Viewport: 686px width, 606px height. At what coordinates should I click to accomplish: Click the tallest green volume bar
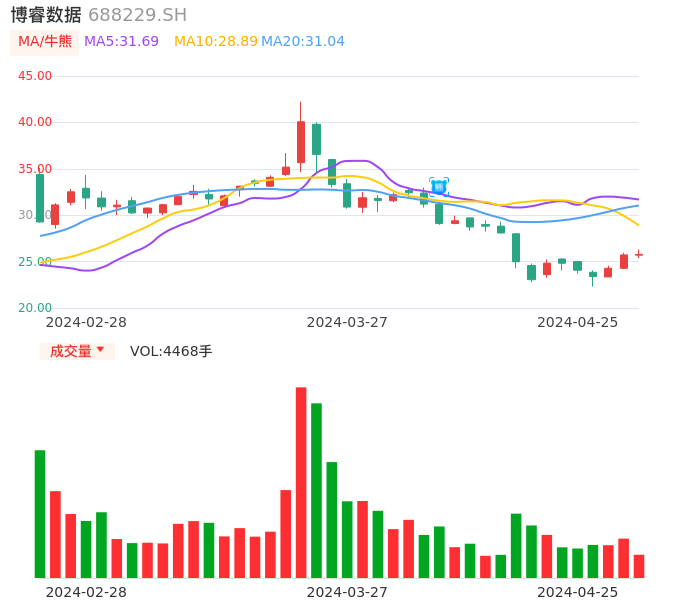tap(316, 490)
